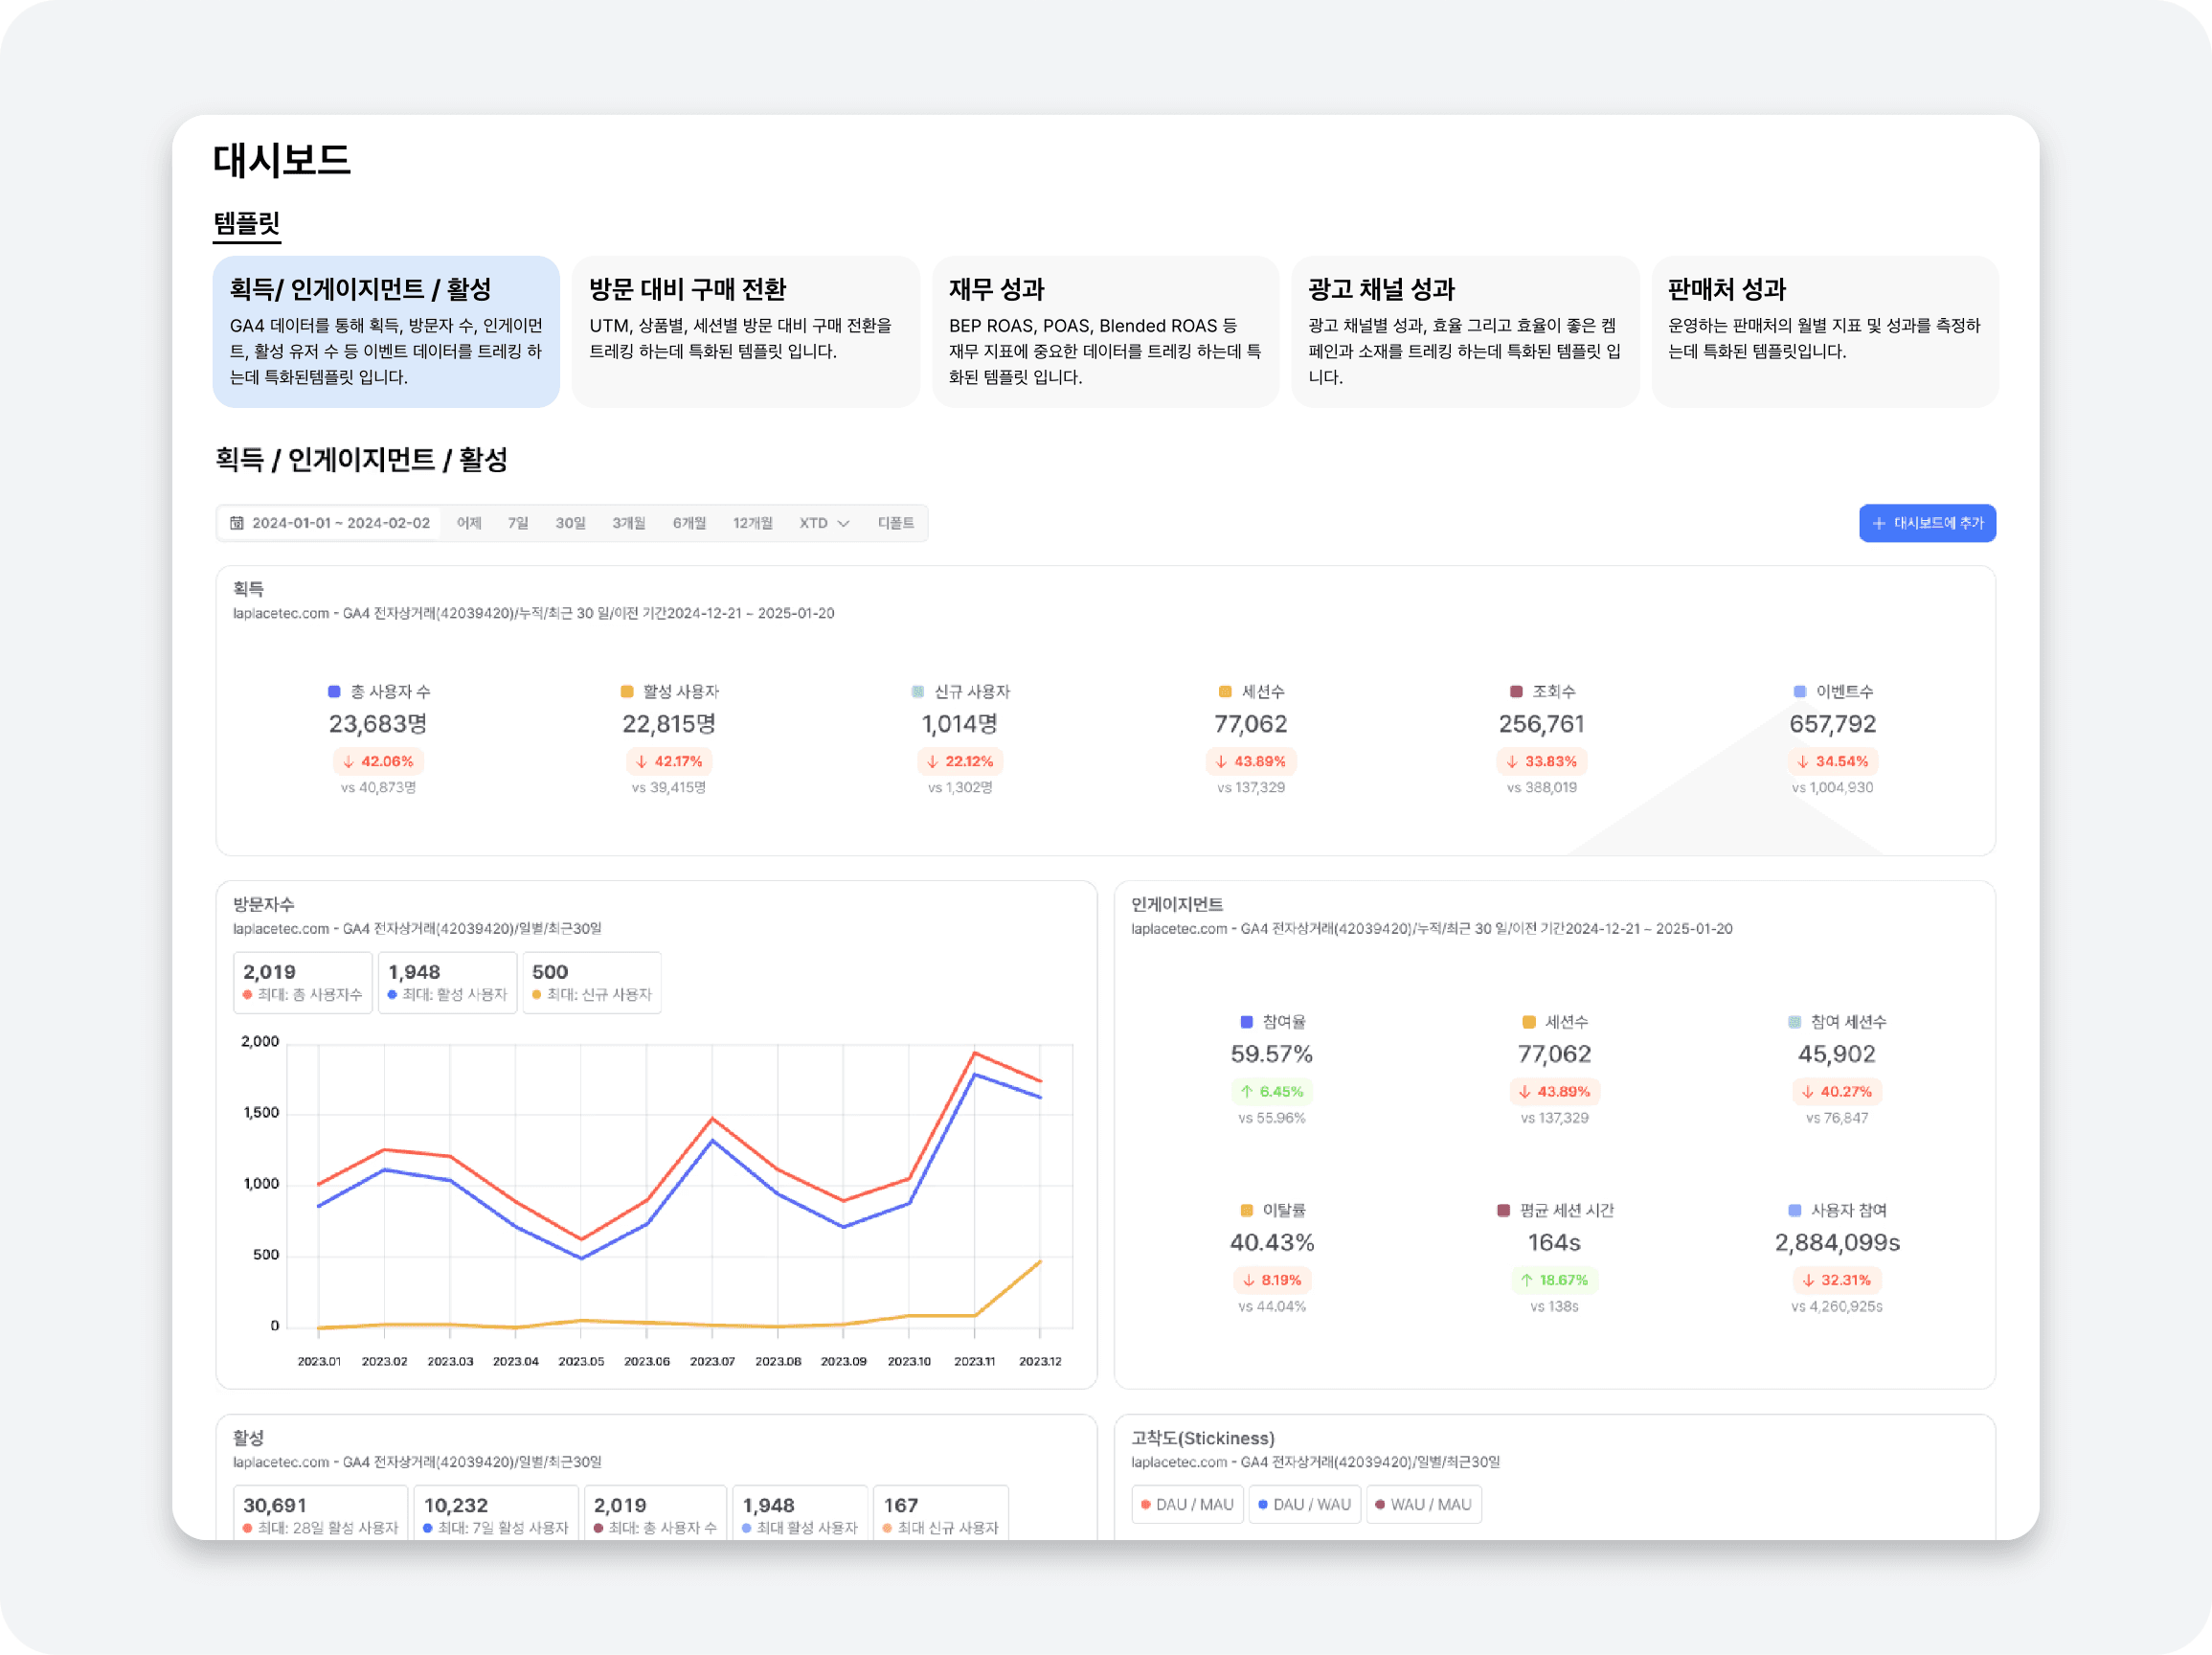This screenshot has height=1655, width=2212.
Task: Click the up arrow on 6.45% badge
Action: click(1246, 1092)
